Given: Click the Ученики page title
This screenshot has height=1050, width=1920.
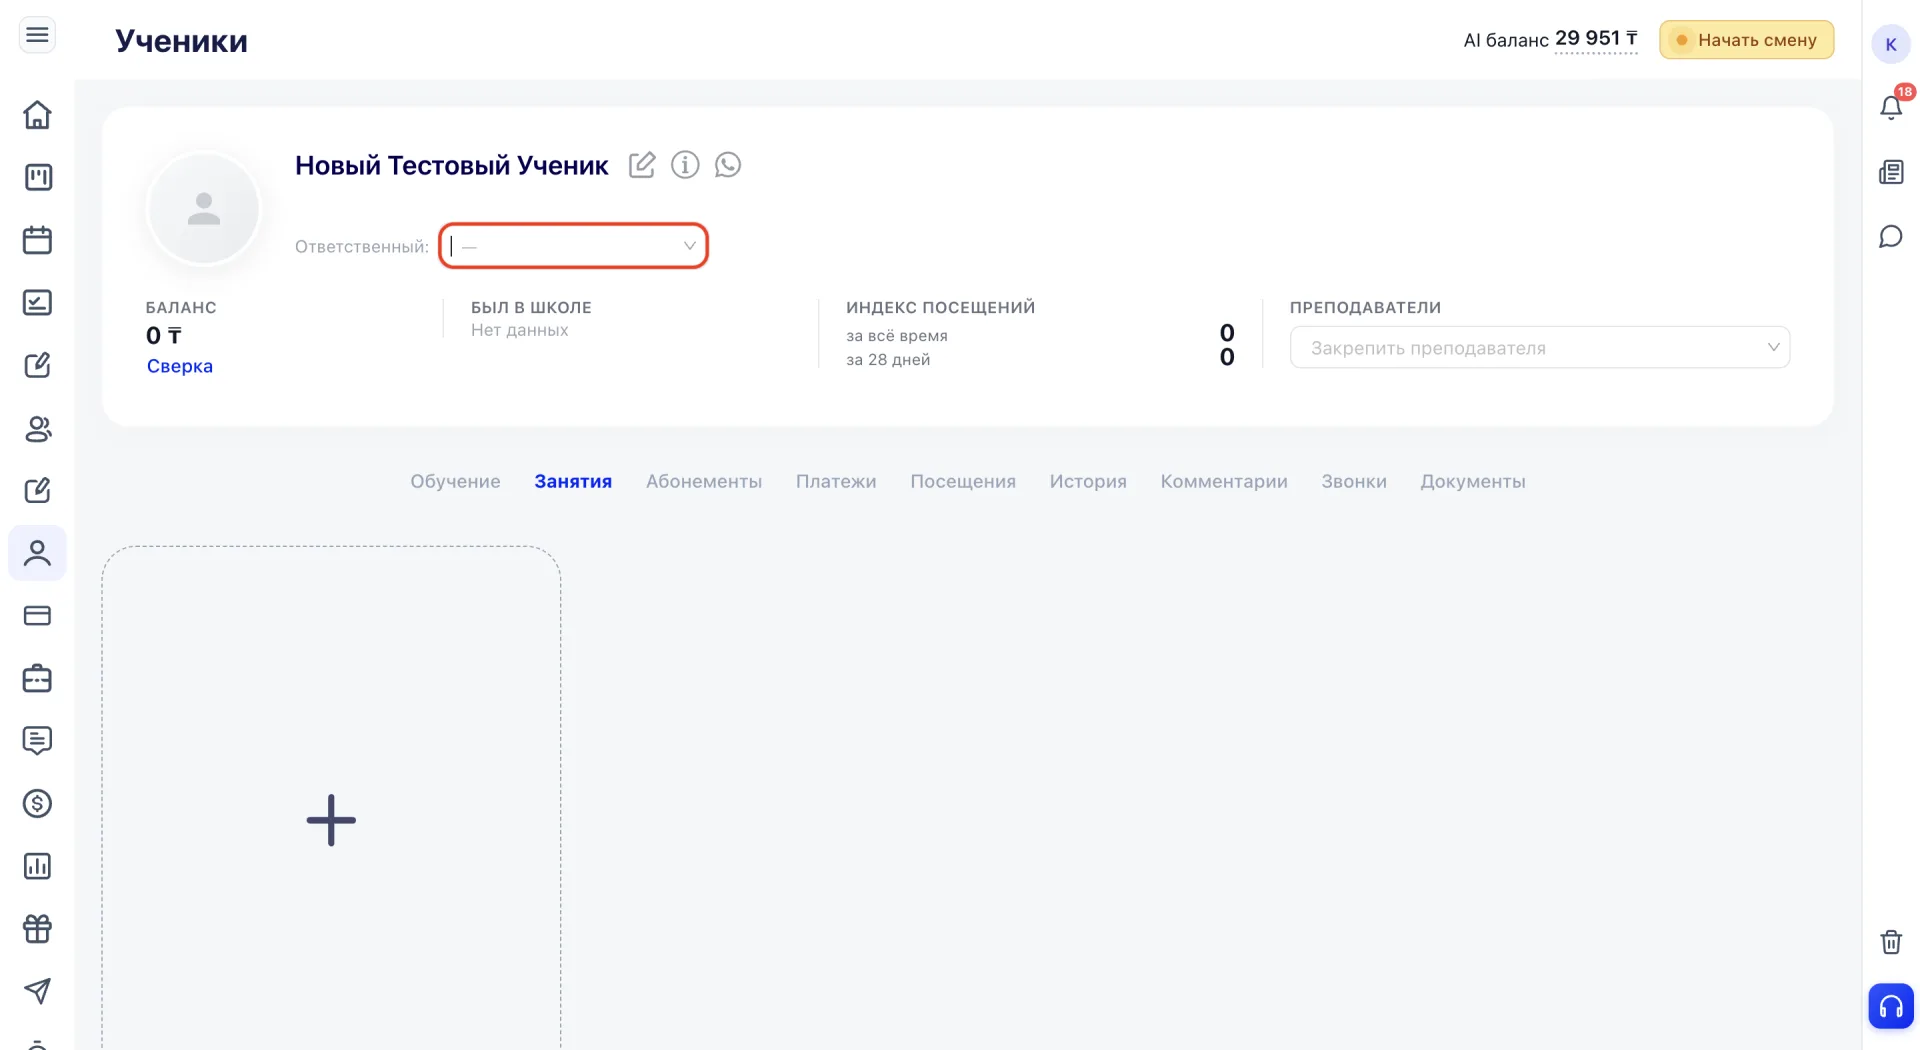Looking at the screenshot, I should 181,40.
